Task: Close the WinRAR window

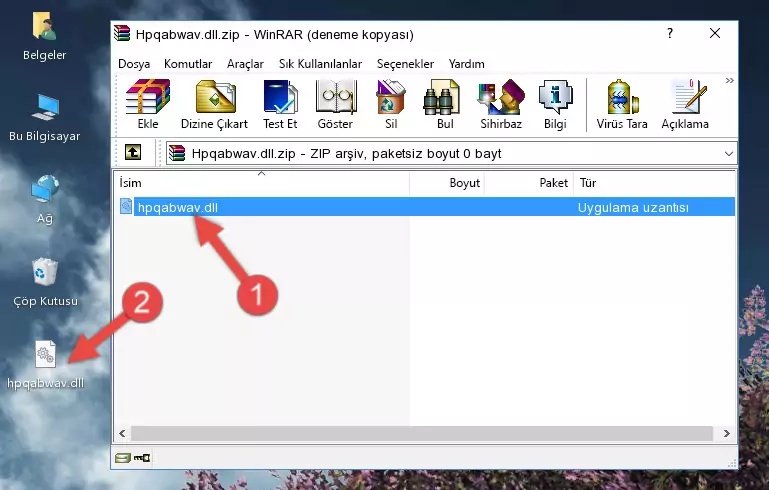Action: click(x=715, y=33)
